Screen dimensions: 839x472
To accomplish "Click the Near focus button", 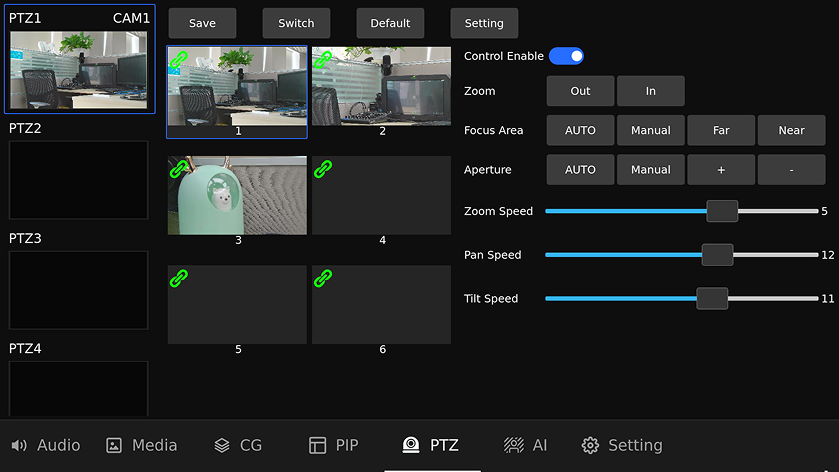I will pos(791,130).
